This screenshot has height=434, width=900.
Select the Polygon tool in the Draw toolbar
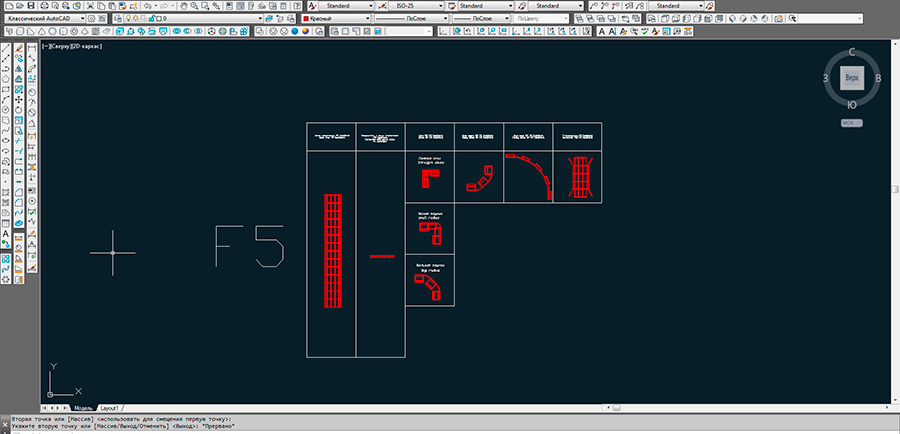6,79
